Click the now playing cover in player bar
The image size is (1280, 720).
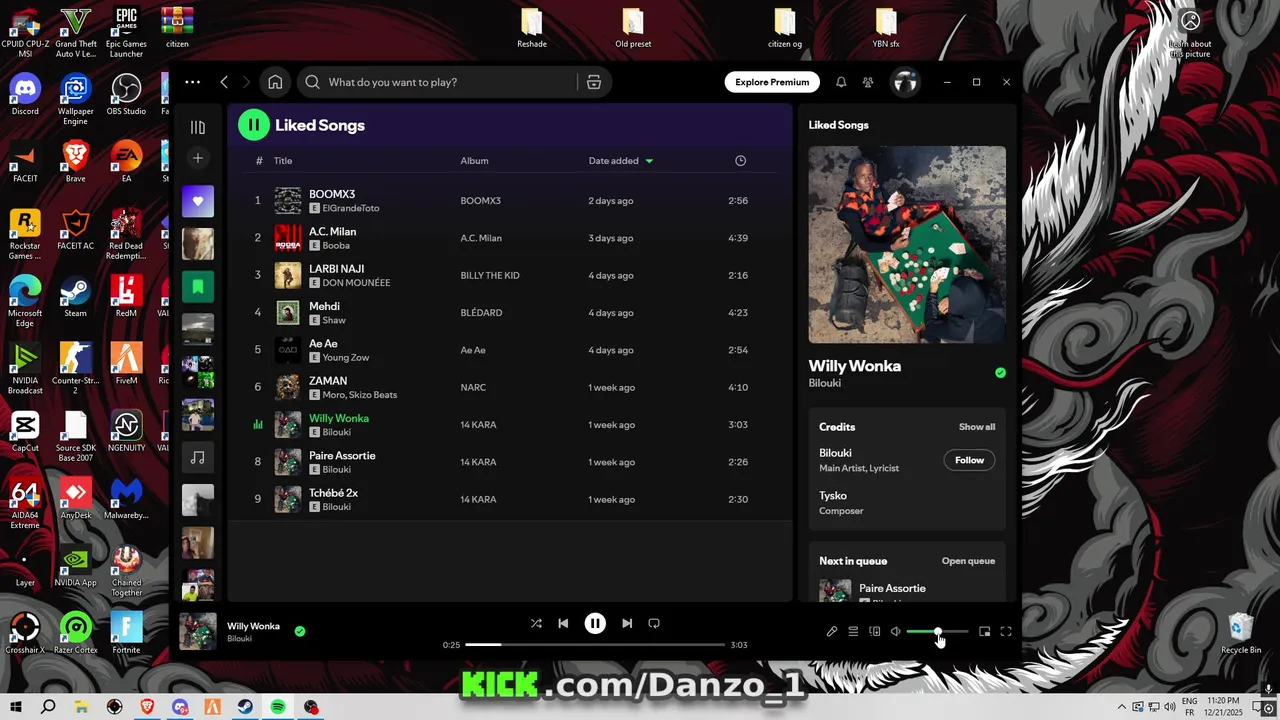click(x=198, y=631)
